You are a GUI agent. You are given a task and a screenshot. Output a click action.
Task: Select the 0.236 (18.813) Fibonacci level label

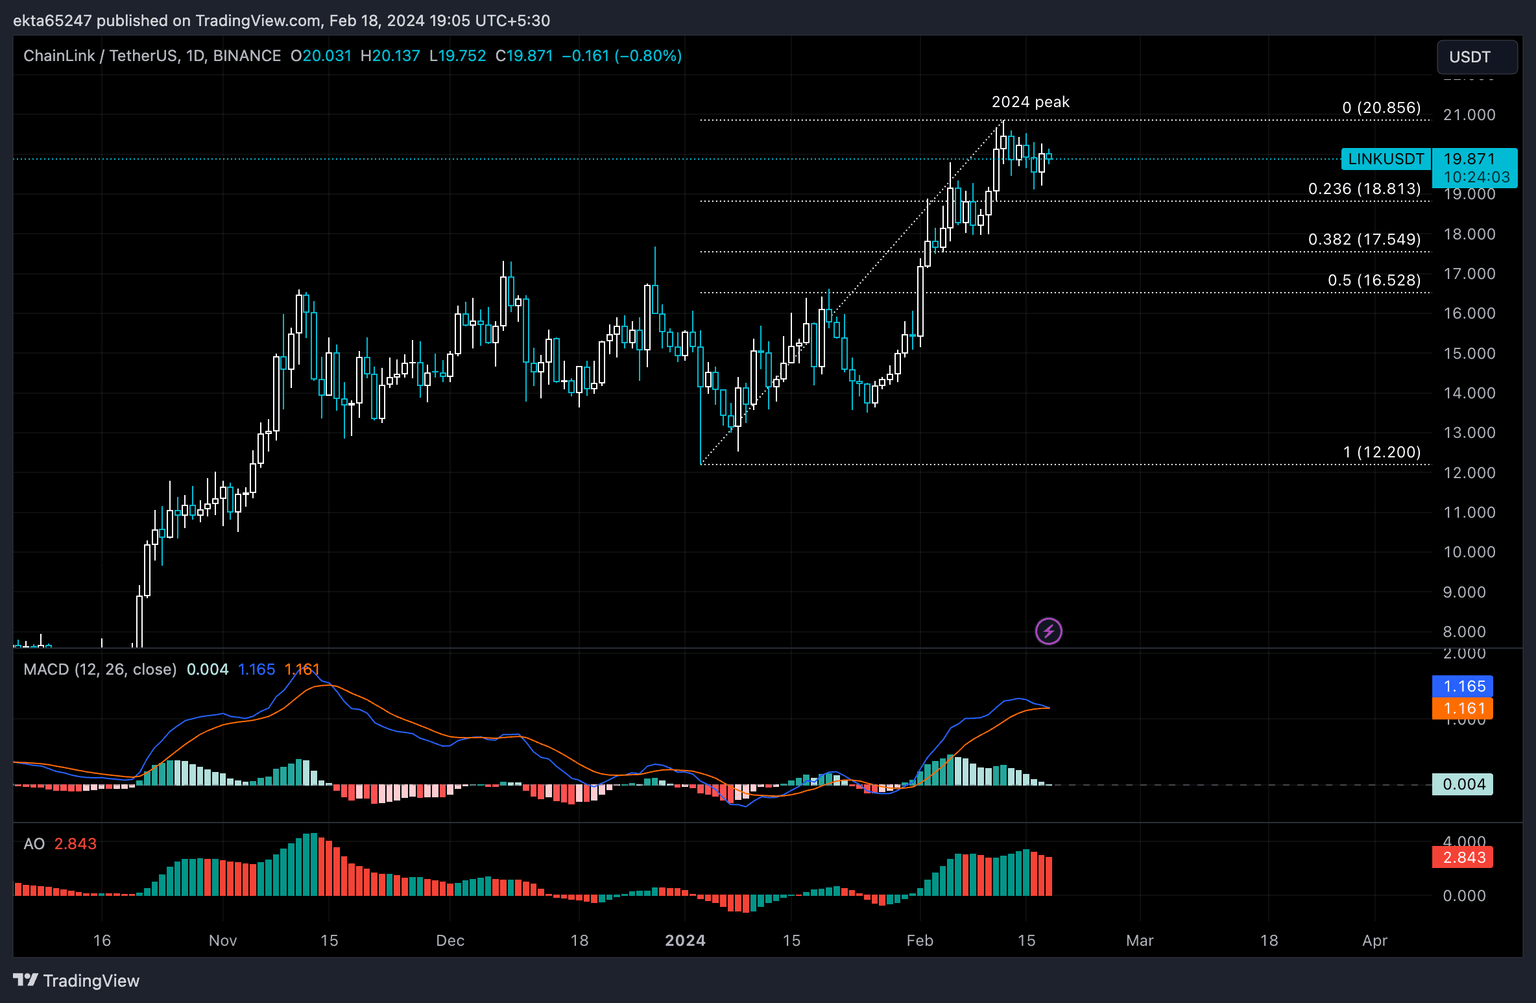(1364, 189)
